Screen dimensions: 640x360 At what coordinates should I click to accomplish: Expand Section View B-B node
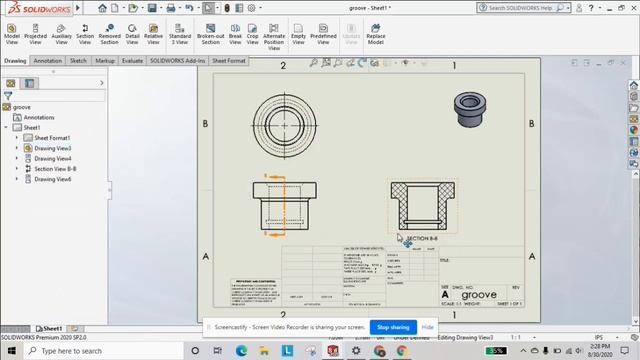tap(17, 169)
